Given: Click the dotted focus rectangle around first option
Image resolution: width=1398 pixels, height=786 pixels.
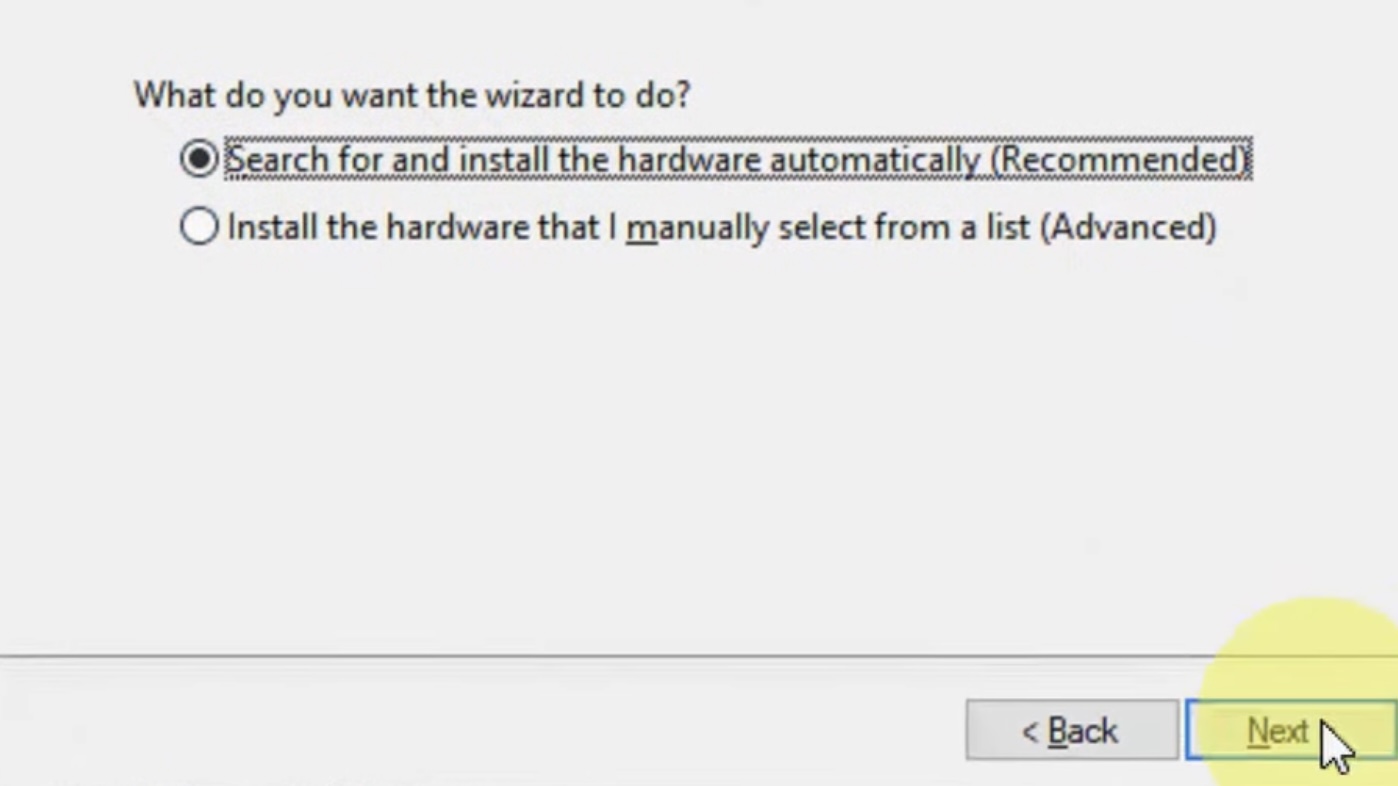Looking at the screenshot, I should [738, 159].
